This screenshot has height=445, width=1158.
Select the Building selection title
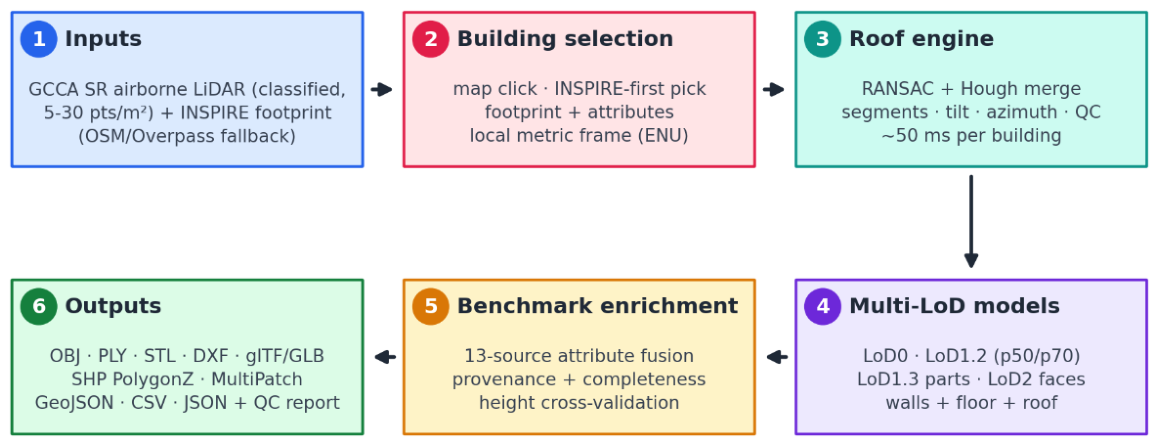click(565, 39)
